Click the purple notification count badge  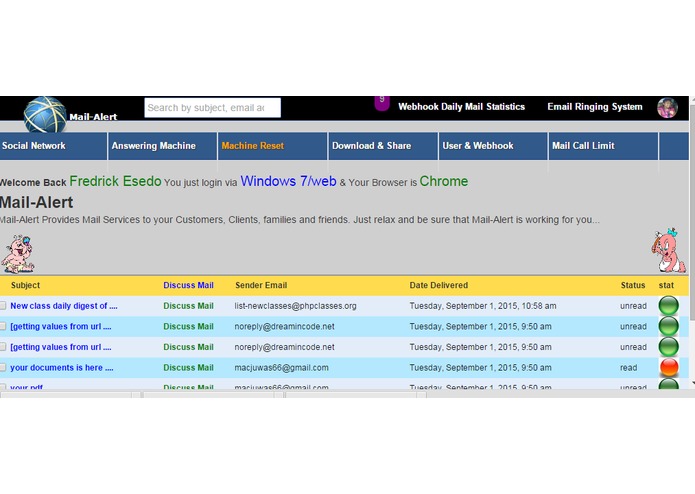[382, 103]
